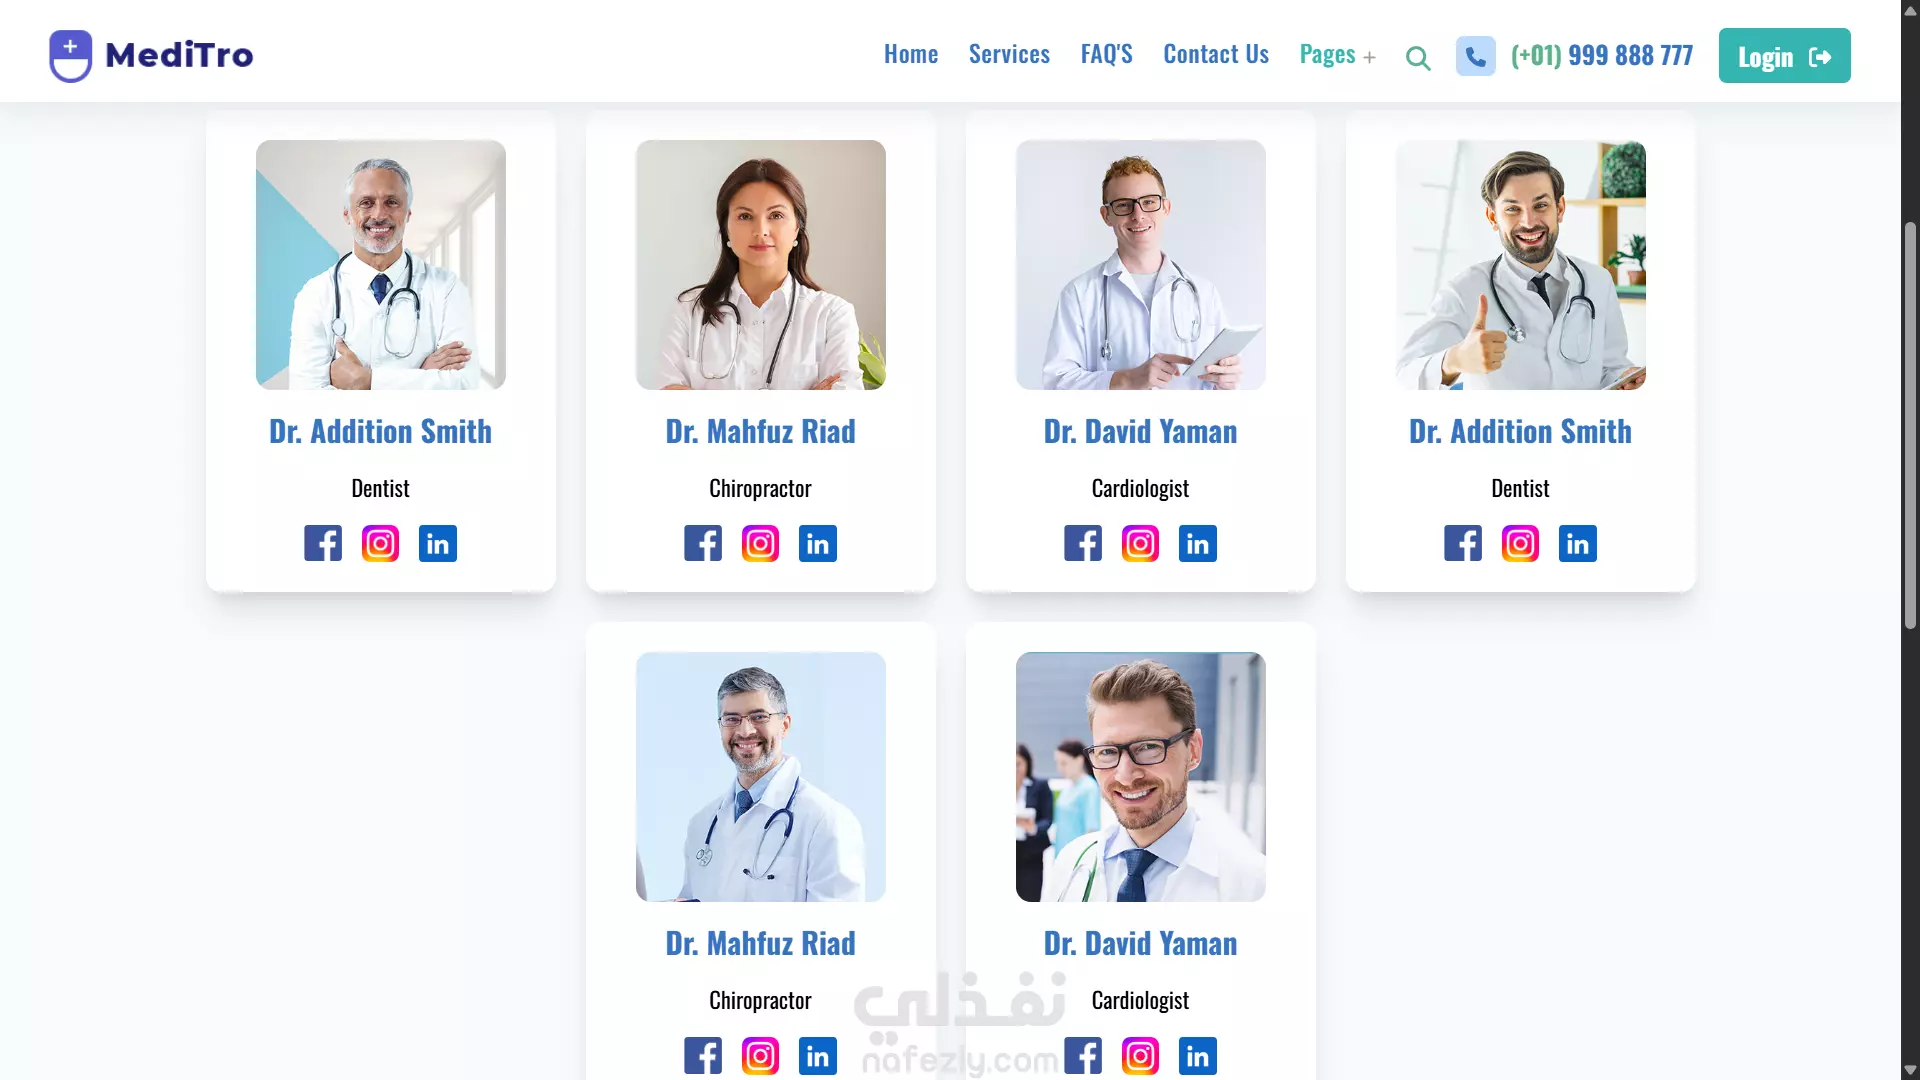Go to the Home menu item
Screen dimensions: 1920x1080
click(x=910, y=54)
